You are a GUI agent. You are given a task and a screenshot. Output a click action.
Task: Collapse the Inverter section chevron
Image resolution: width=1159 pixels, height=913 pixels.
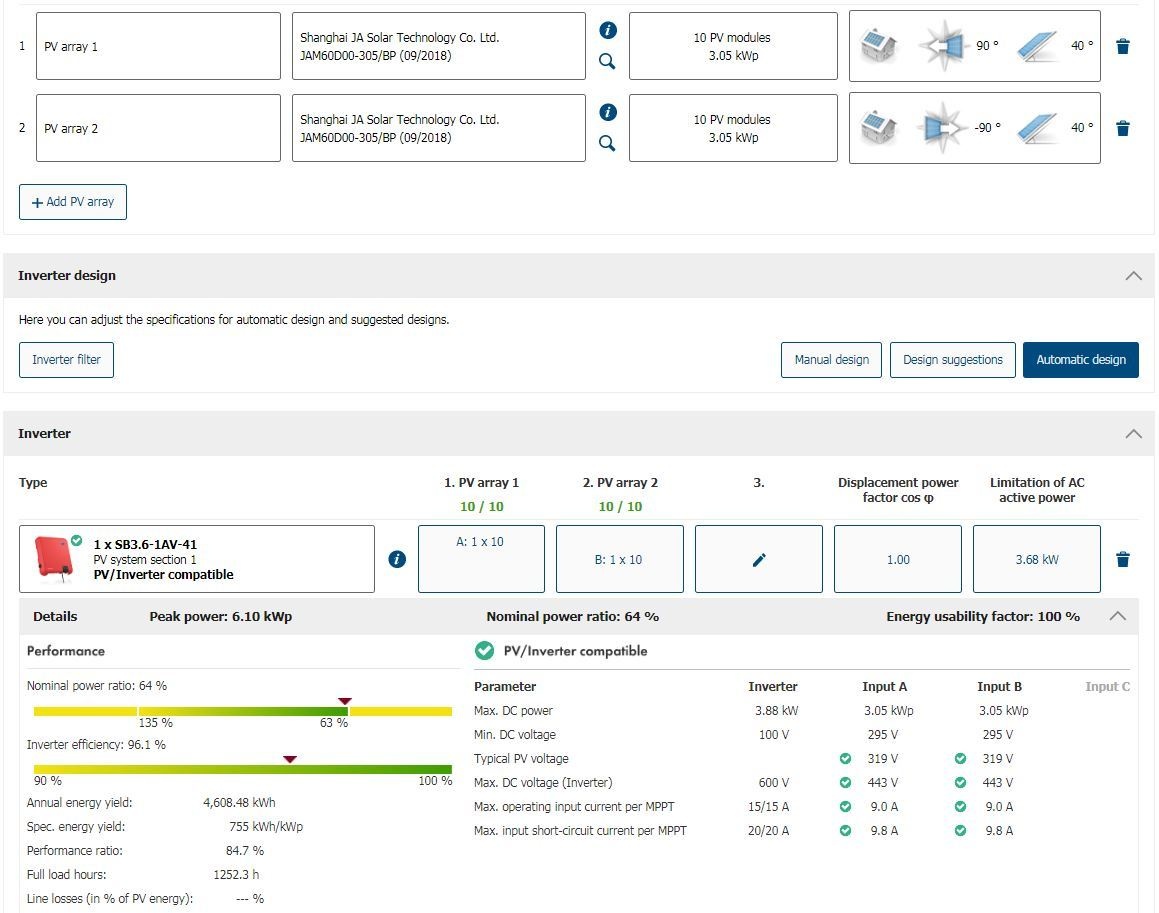(1133, 434)
